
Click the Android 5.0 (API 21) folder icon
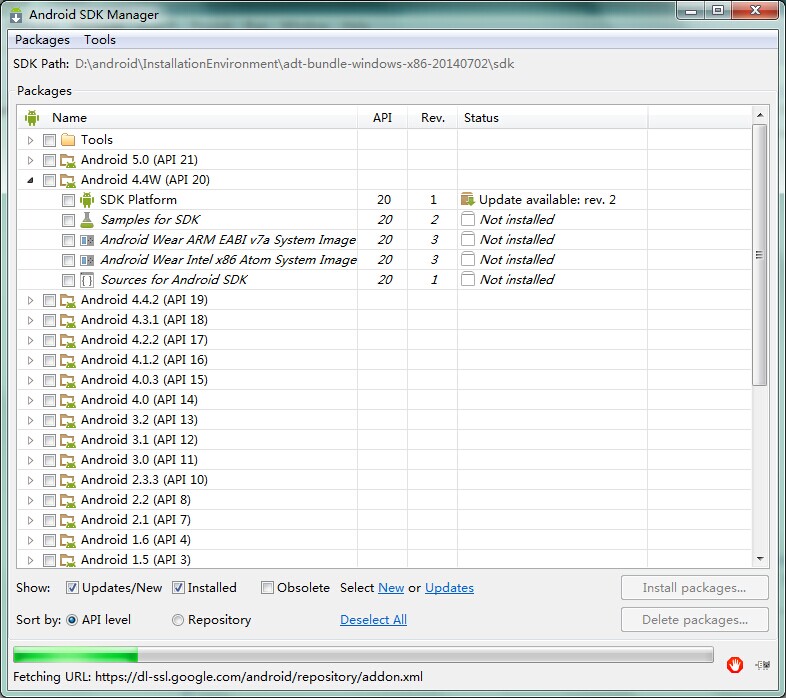point(68,160)
